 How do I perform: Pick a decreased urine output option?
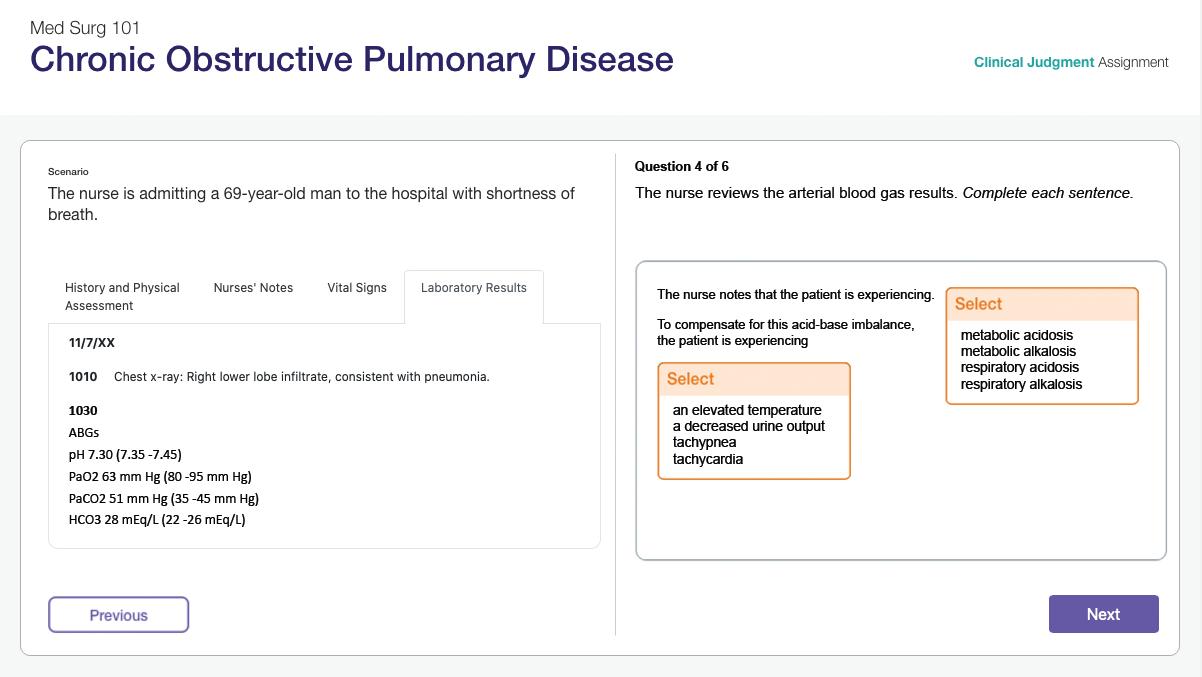click(x=748, y=426)
